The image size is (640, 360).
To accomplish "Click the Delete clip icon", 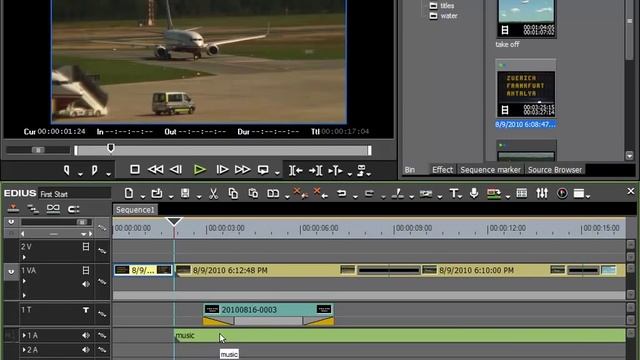I will click(x=300, y=193).
